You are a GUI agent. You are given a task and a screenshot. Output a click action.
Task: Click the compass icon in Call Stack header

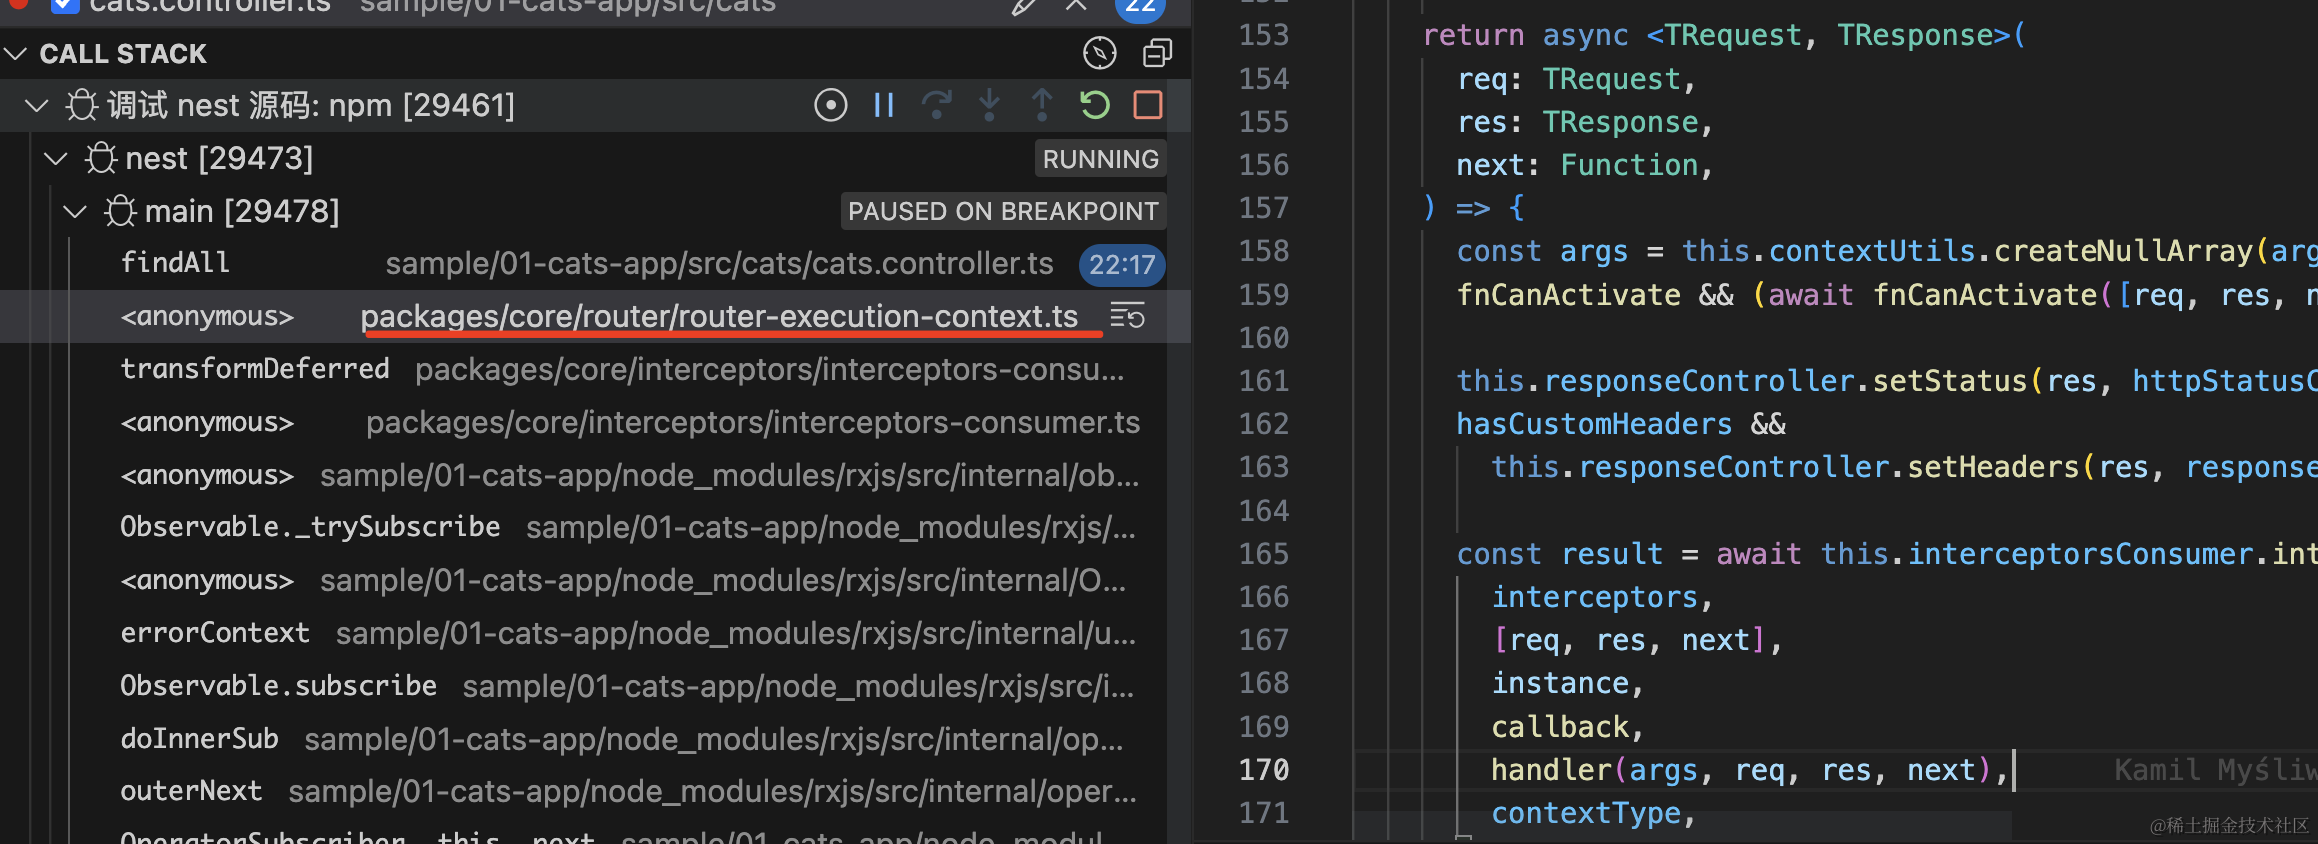1100,53
